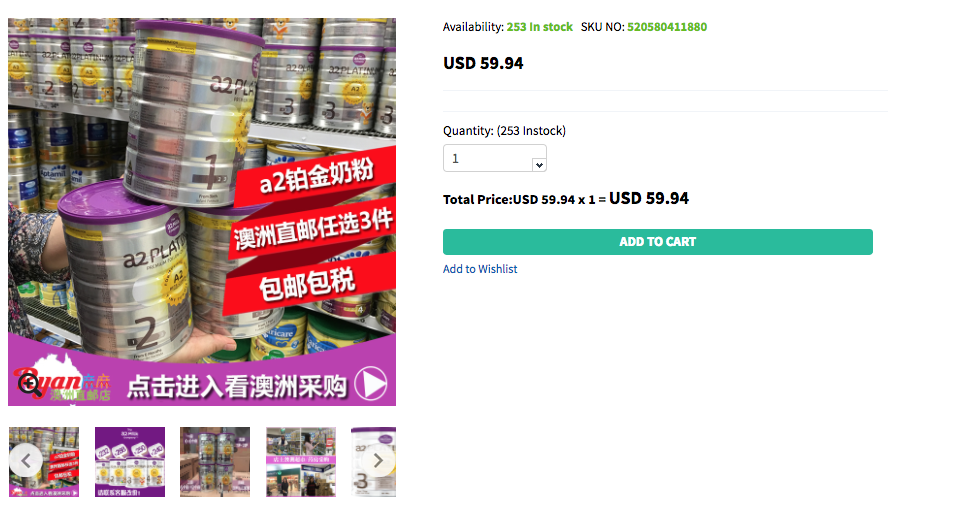Select the third thumbnail of stacked cans

[215, 462]
